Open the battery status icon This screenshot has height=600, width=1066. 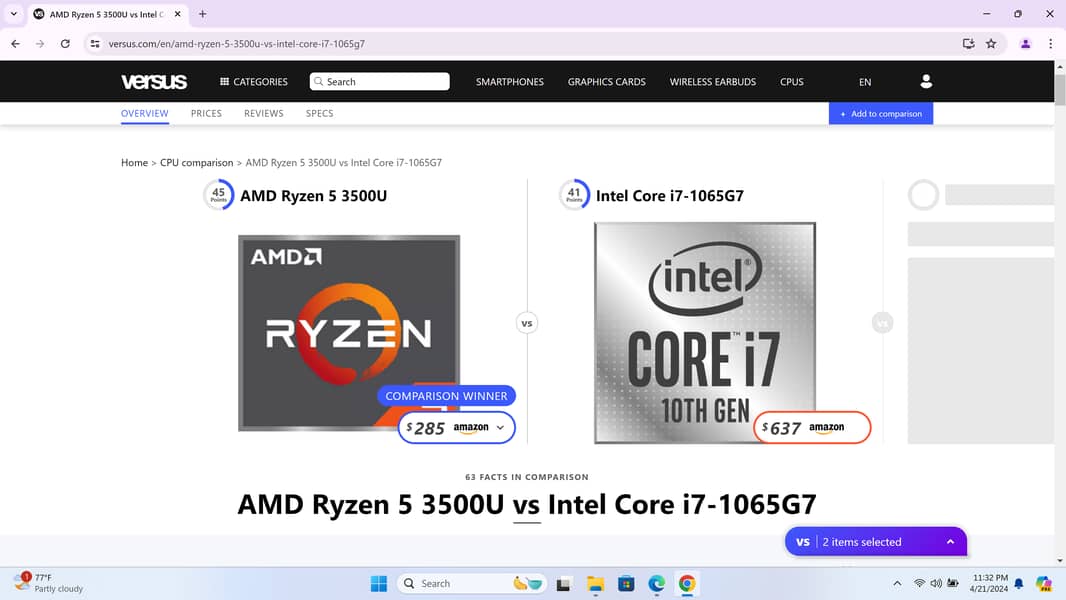coord(953,583)
